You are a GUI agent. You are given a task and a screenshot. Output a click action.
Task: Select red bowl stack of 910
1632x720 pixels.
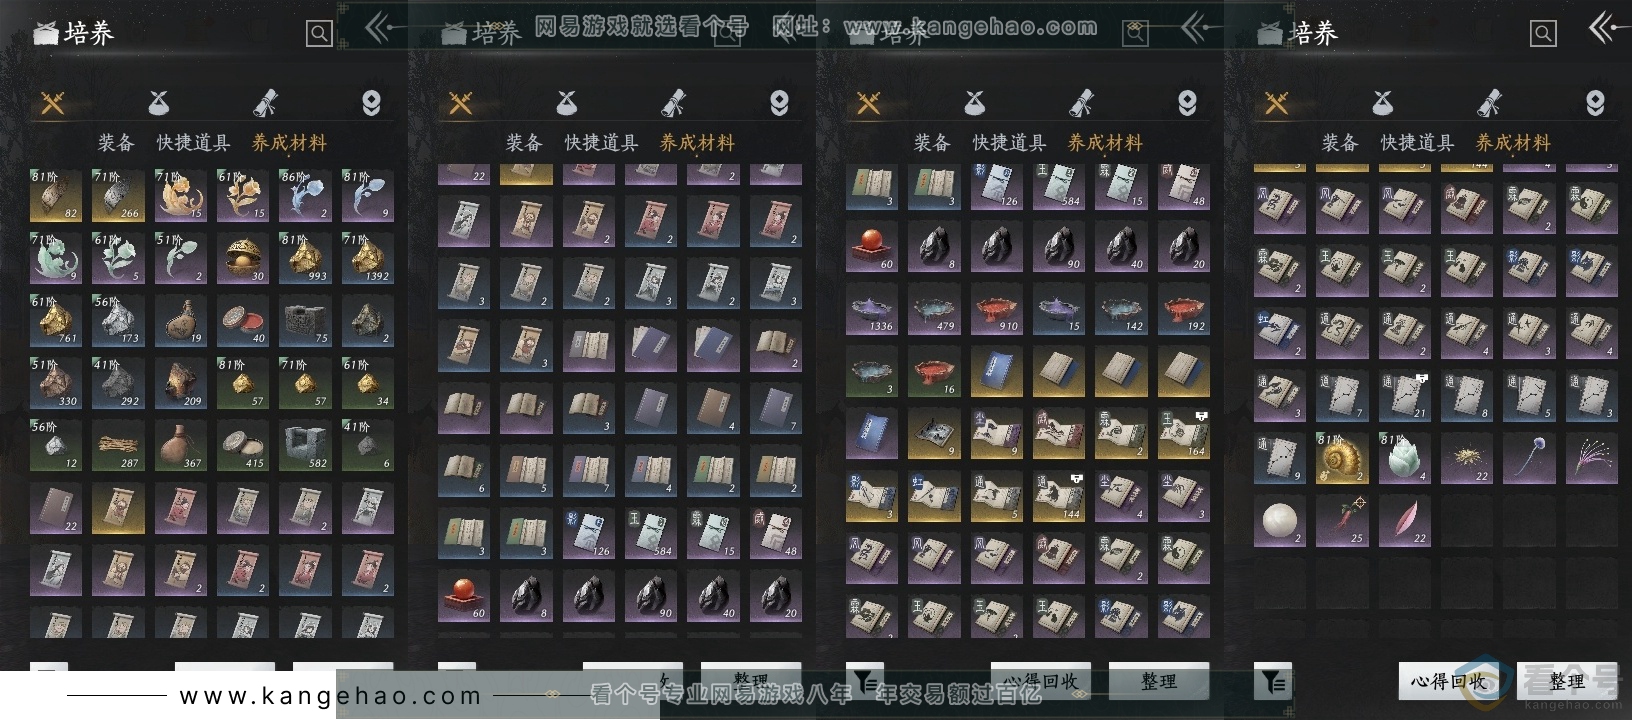(x=996, y=309)
